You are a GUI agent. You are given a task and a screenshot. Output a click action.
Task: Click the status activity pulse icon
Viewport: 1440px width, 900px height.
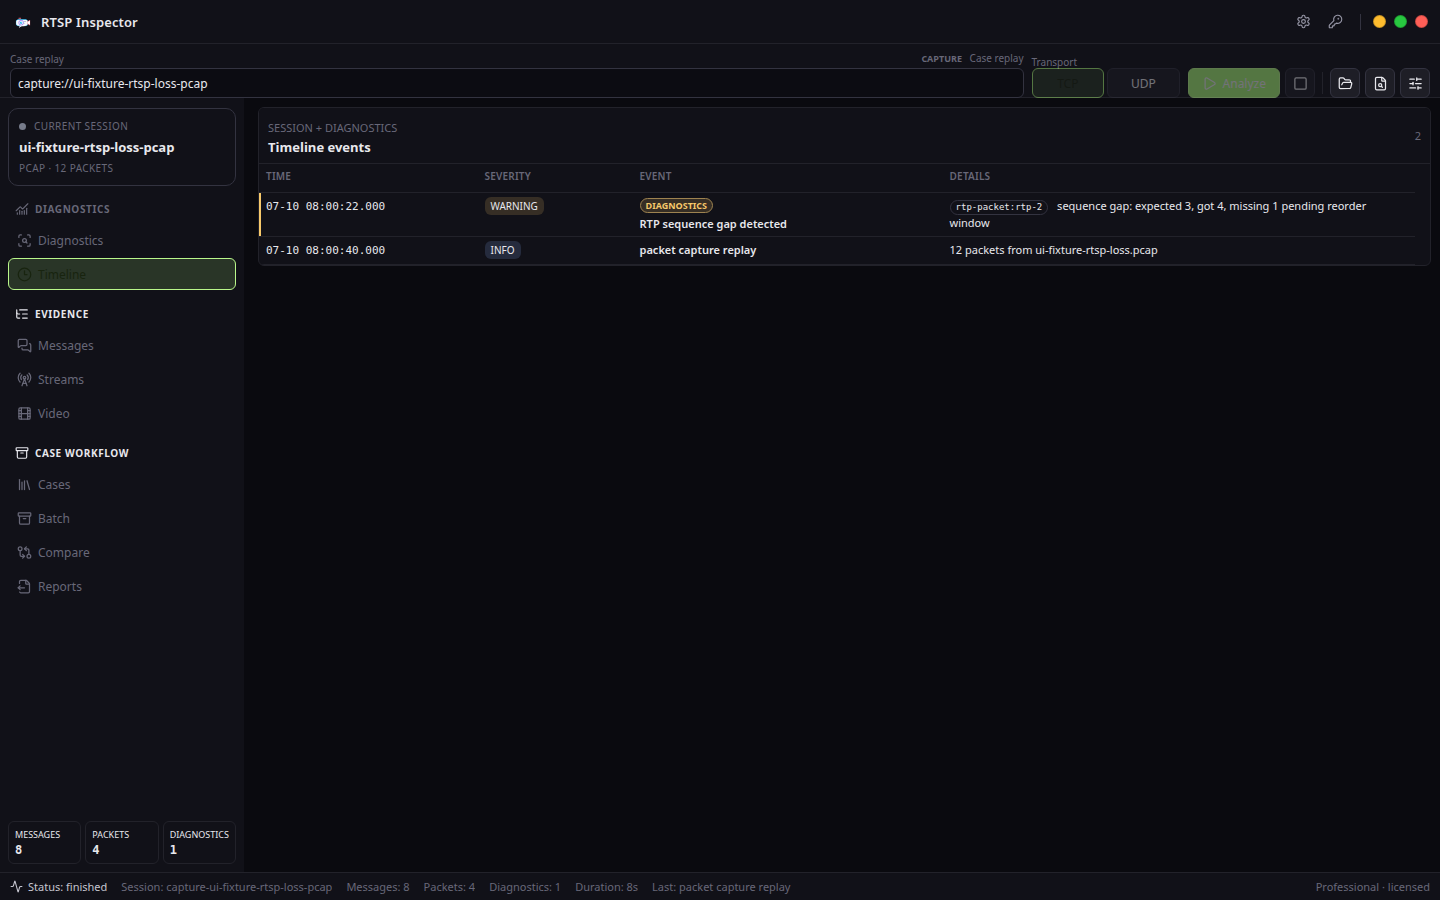pos(16,887)
